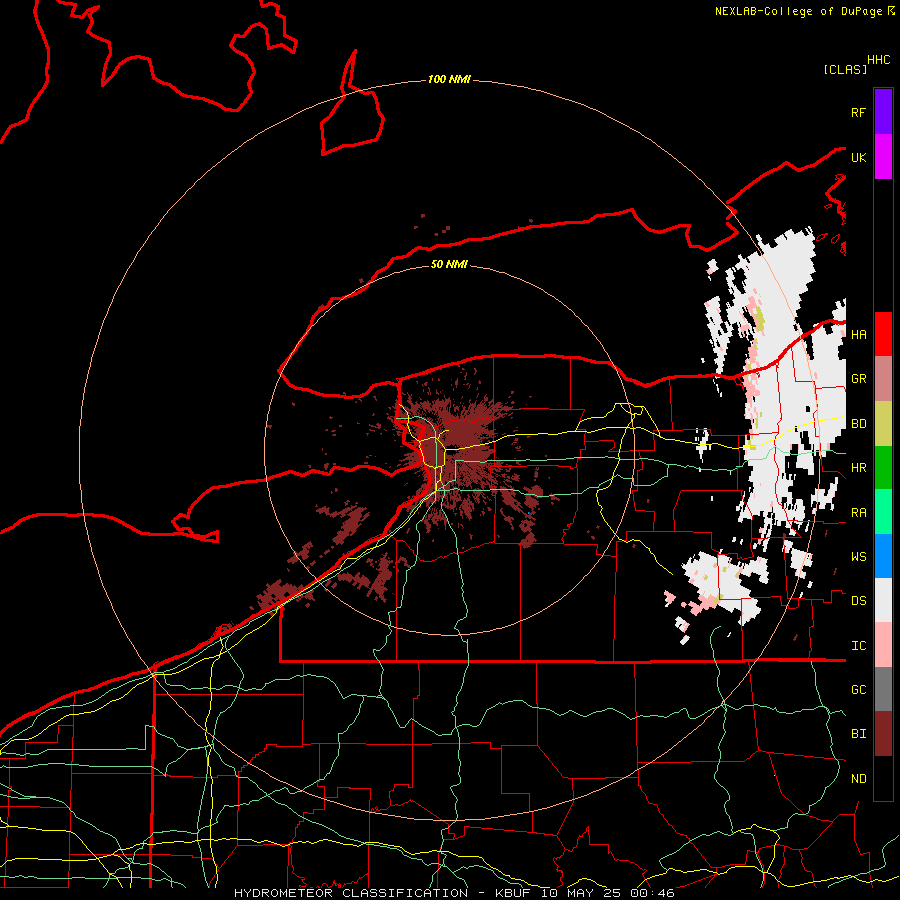Image resolution: width=900 pixels, height=900 pixels.
Task: Click the BD legend label
Action: (x=859, y=424)
